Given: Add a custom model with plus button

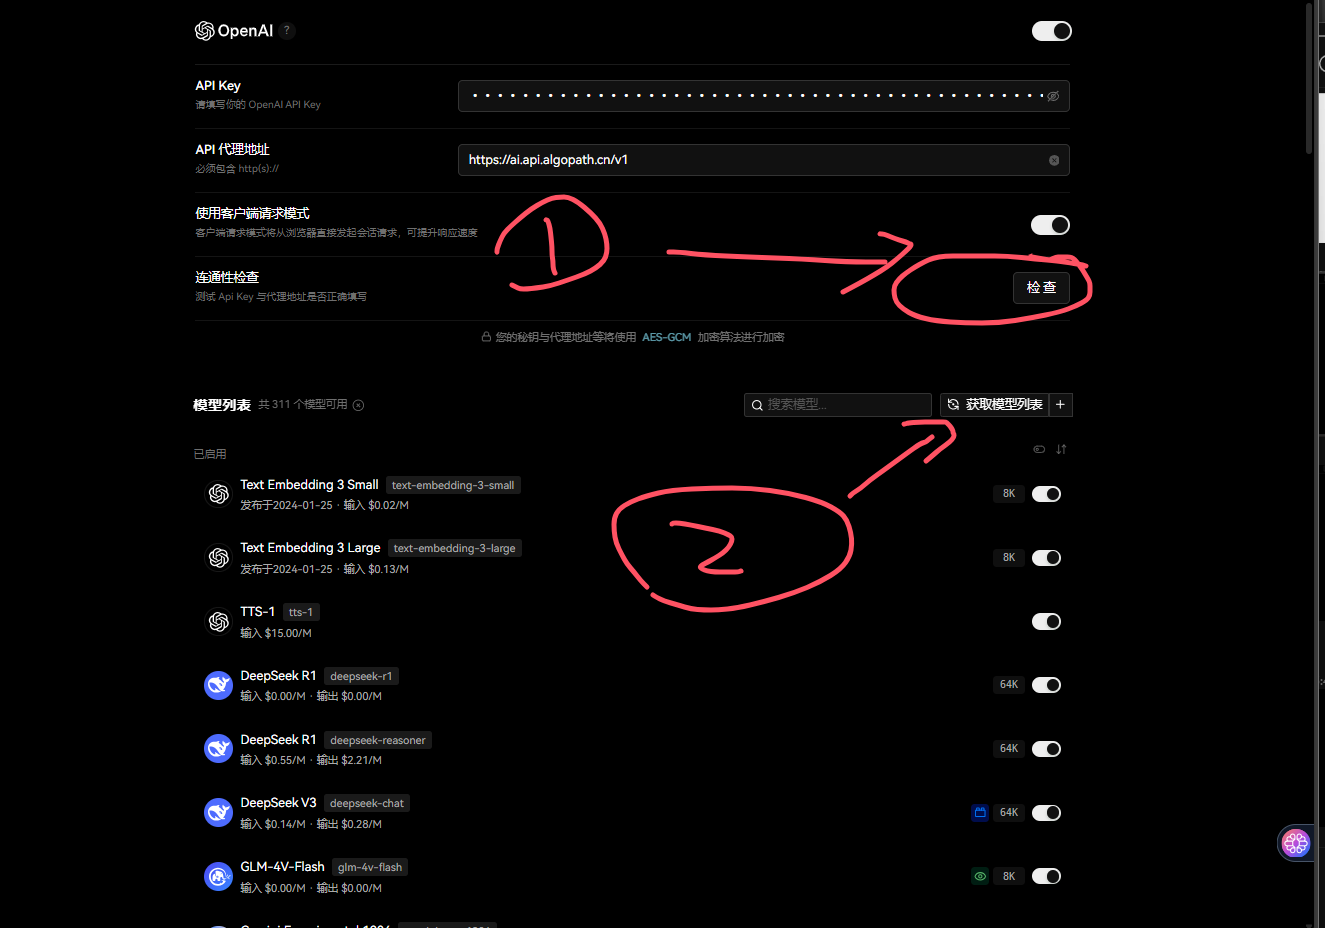Looking at the screenshot, I should click(1060, 404).
